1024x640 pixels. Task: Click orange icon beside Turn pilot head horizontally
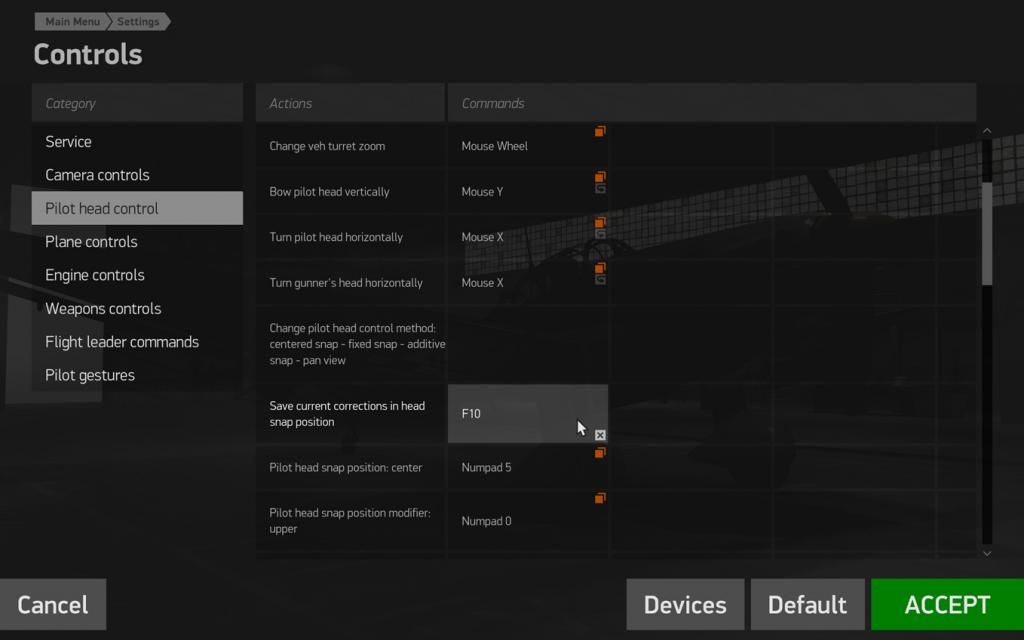[x=600, y=223]
